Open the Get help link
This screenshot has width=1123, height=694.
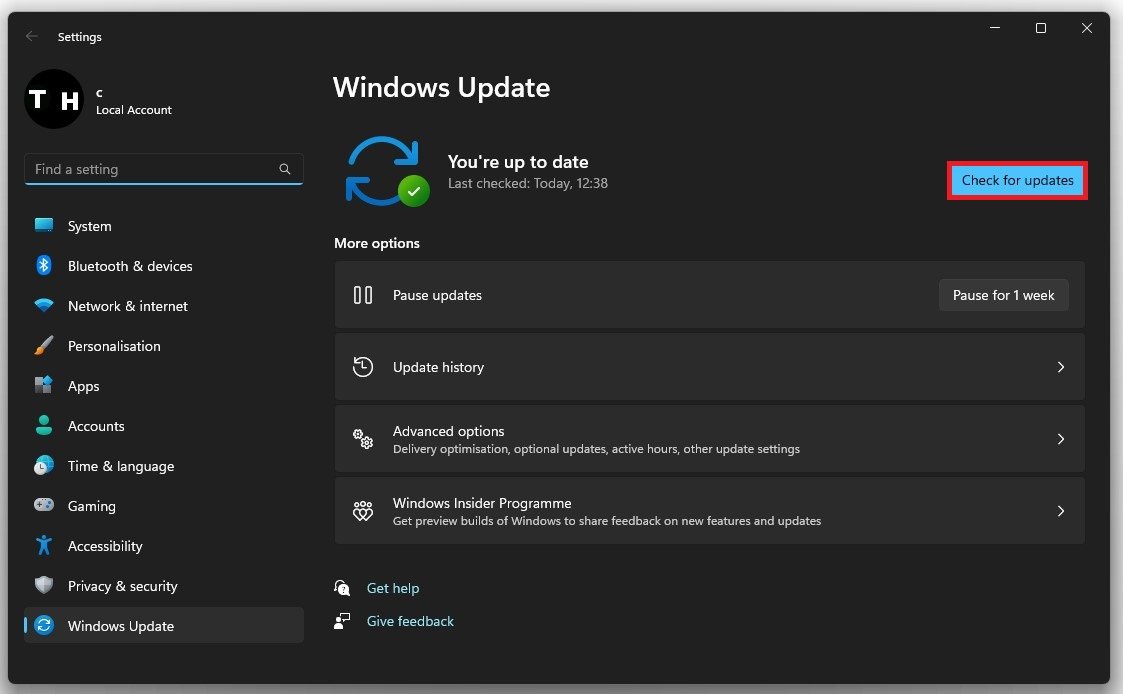[393, 588]
